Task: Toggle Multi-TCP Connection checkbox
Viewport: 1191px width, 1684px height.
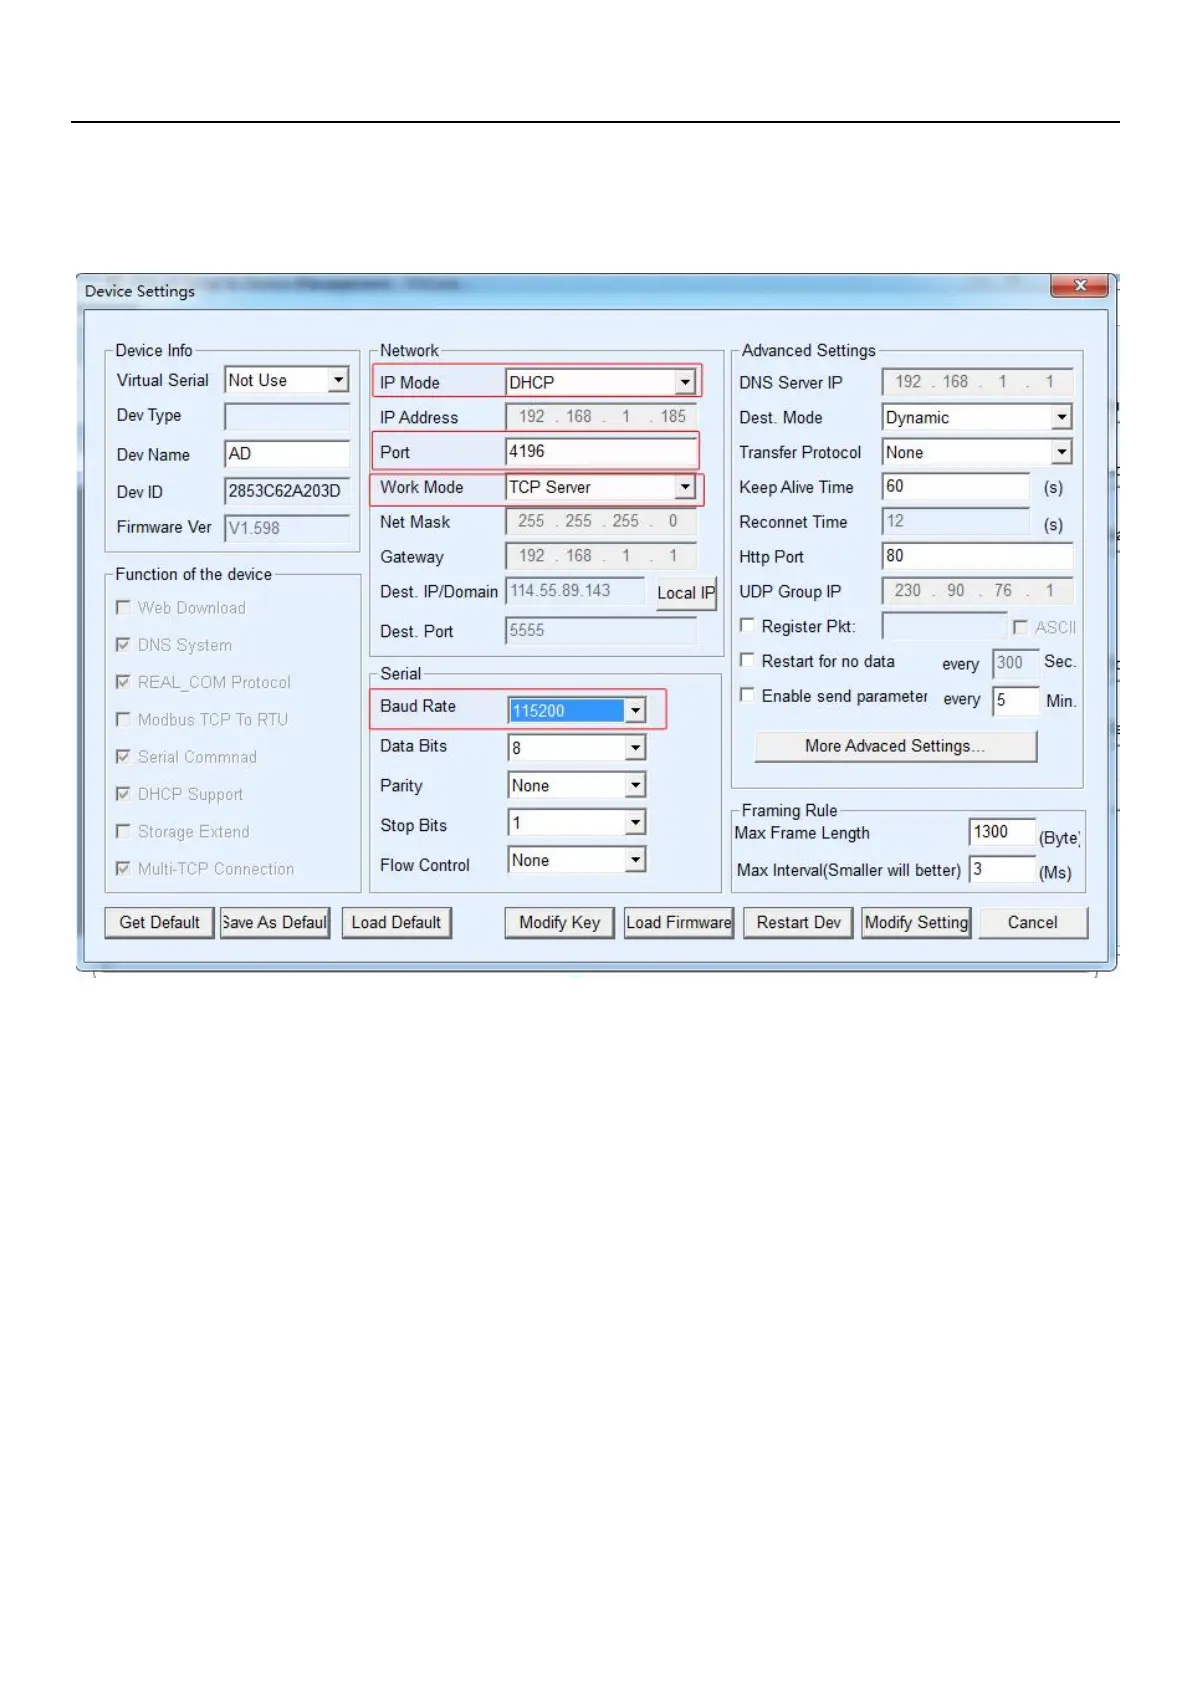Action: click(x=123, y=869)
